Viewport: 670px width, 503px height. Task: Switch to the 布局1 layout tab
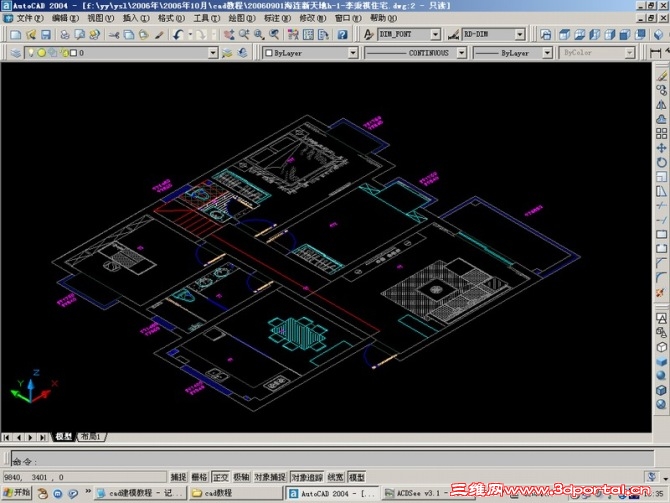pos(91,437)
